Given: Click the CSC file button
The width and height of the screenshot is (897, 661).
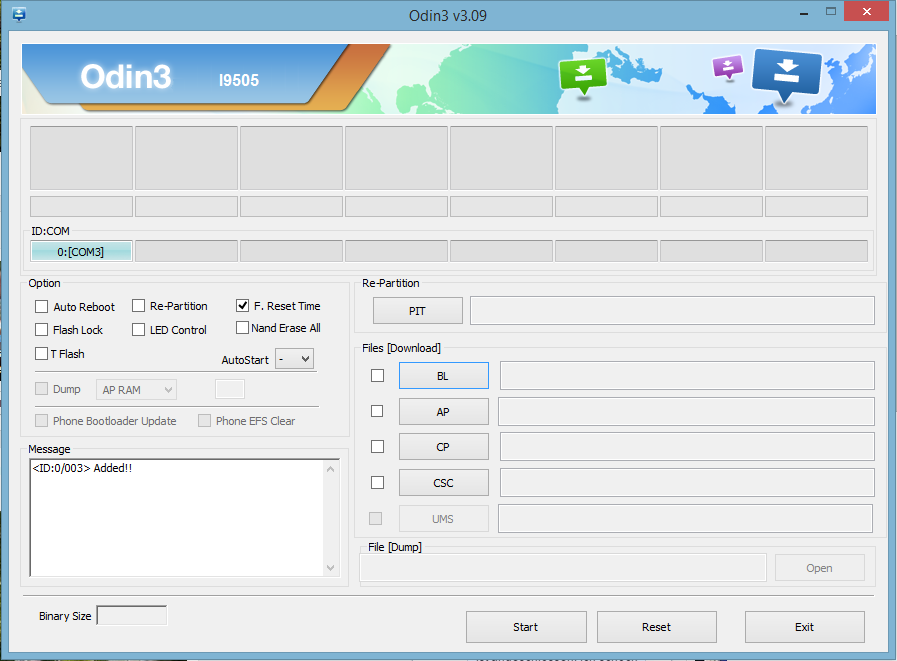Looking at the screenshot, I should pos(443,483).
